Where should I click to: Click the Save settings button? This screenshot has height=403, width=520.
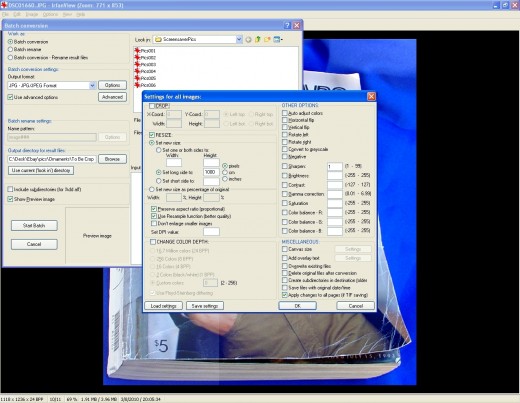[205, 306]
